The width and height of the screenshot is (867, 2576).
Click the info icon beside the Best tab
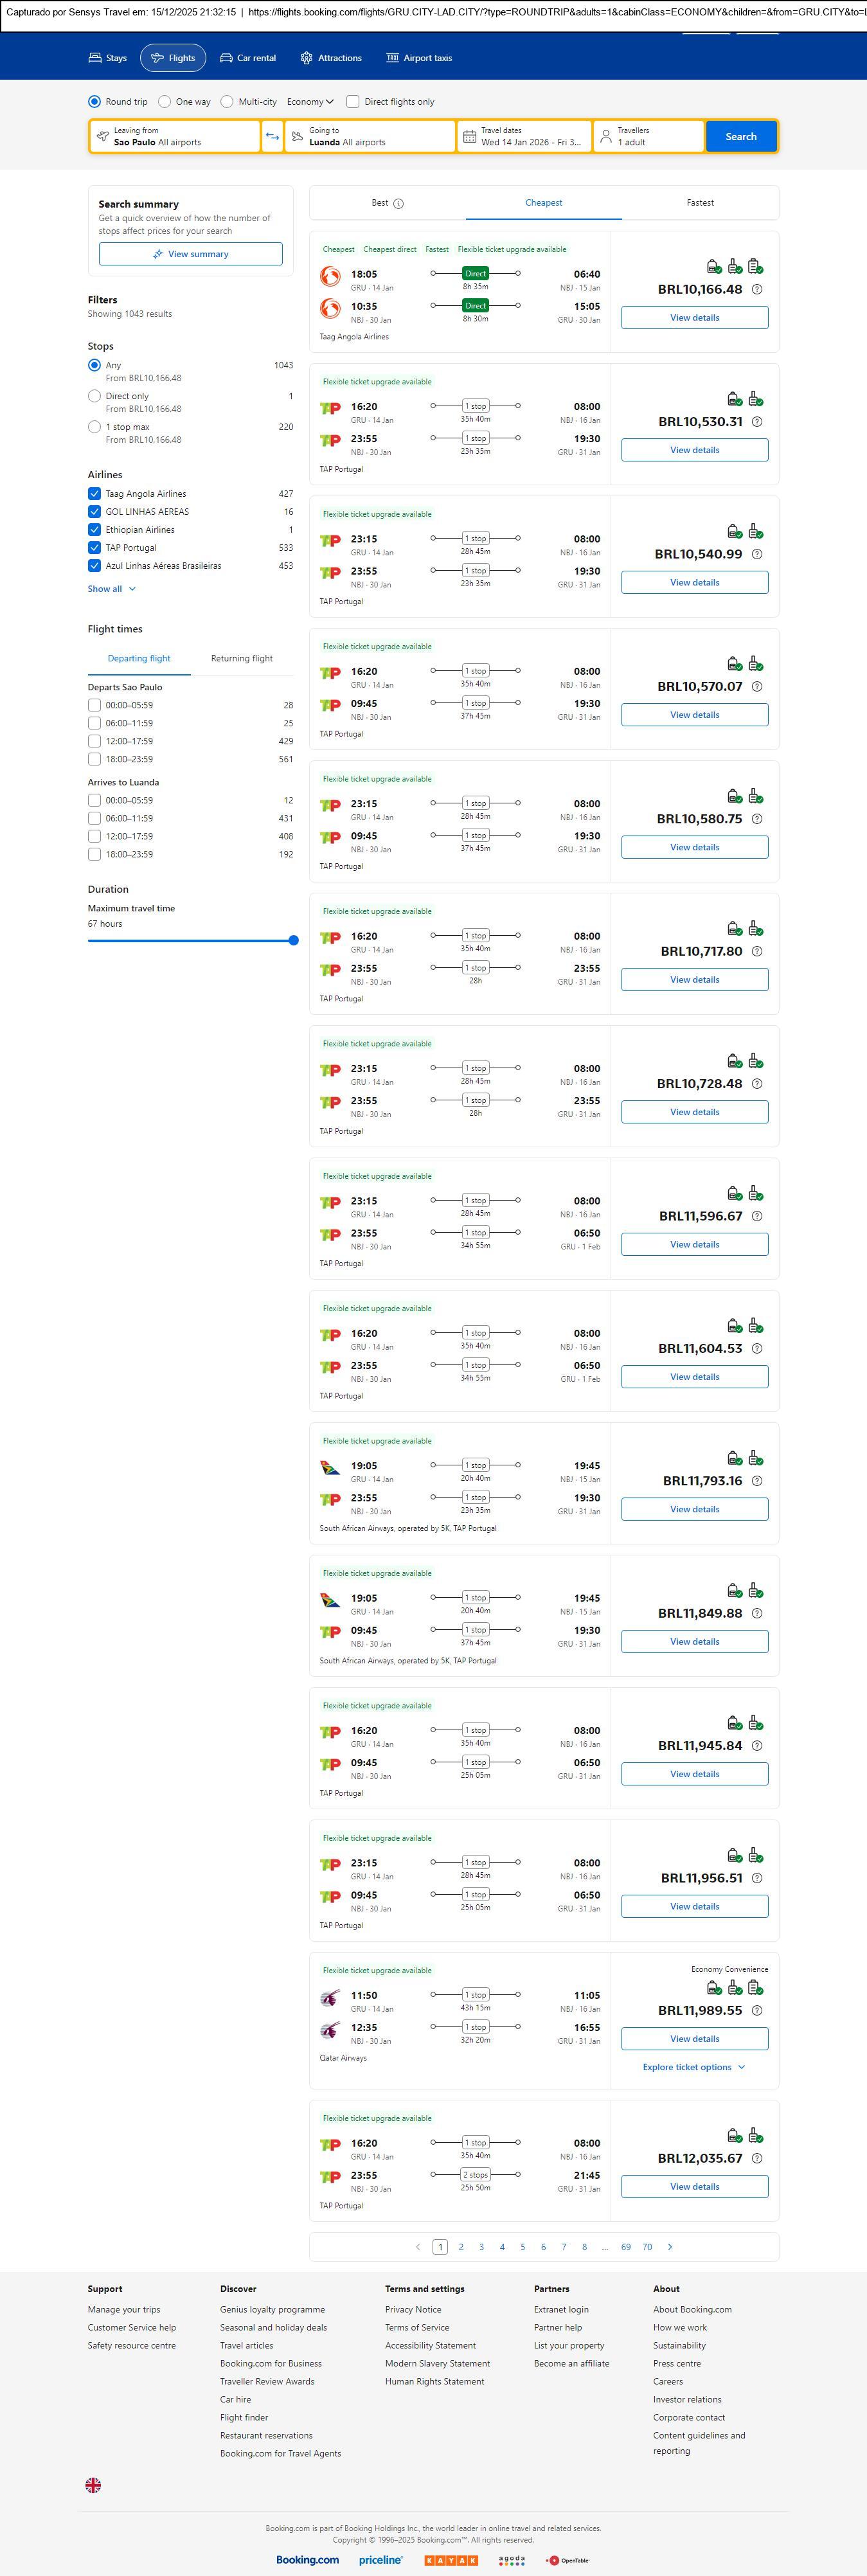pos(398,204)
